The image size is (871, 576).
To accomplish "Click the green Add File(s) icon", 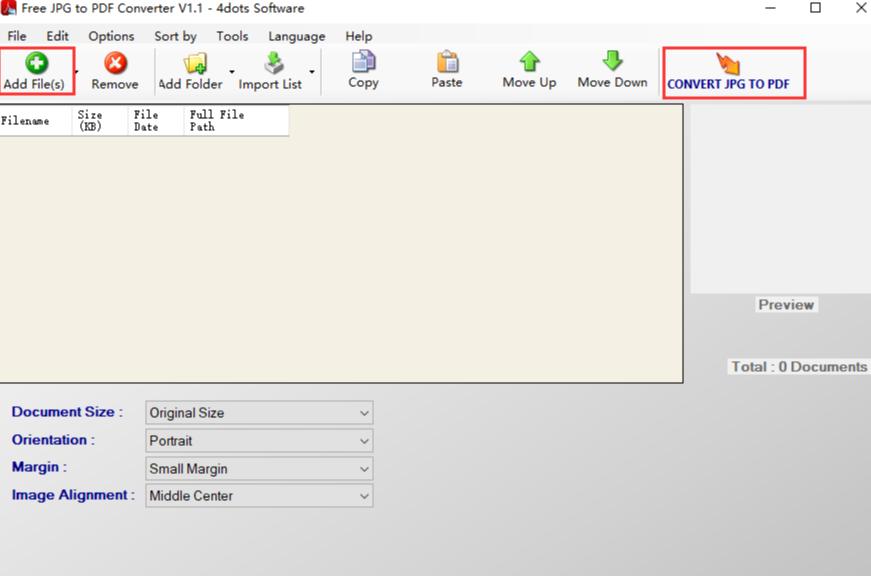I will click(37, 63).
